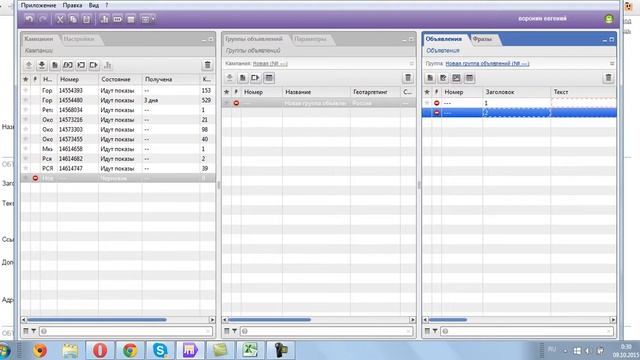The height and width of the screenshot is (360, 640).
Task: Select campaign row 14614747
Action: click(118, 168)
